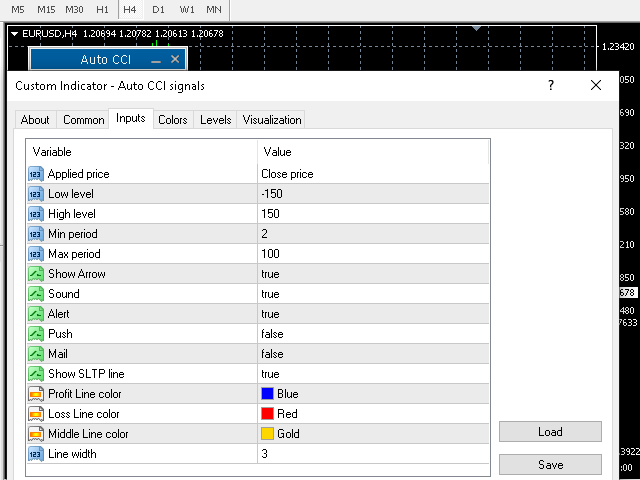Switch to the Colors tab
This screenshot has width=640, height=480.
(172, 120)
